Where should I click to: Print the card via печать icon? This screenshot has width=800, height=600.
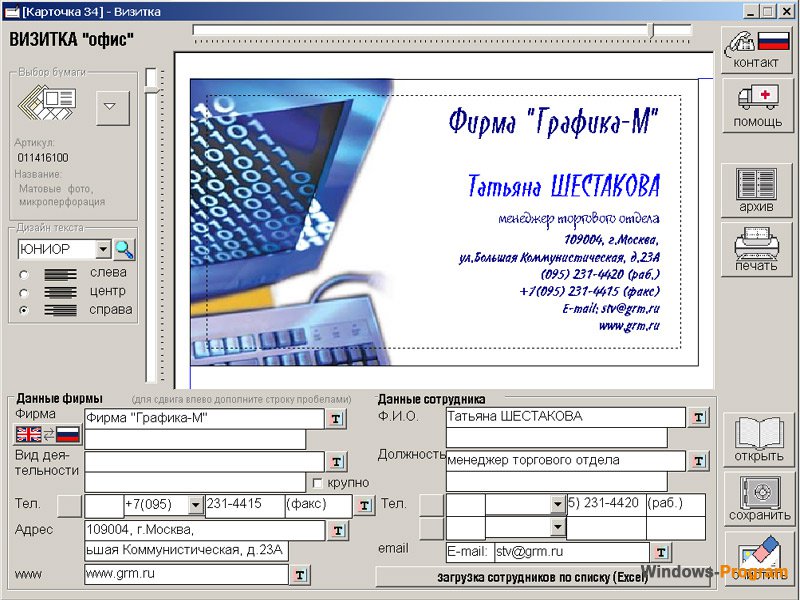pyautogui.click(x=755, y=248)
